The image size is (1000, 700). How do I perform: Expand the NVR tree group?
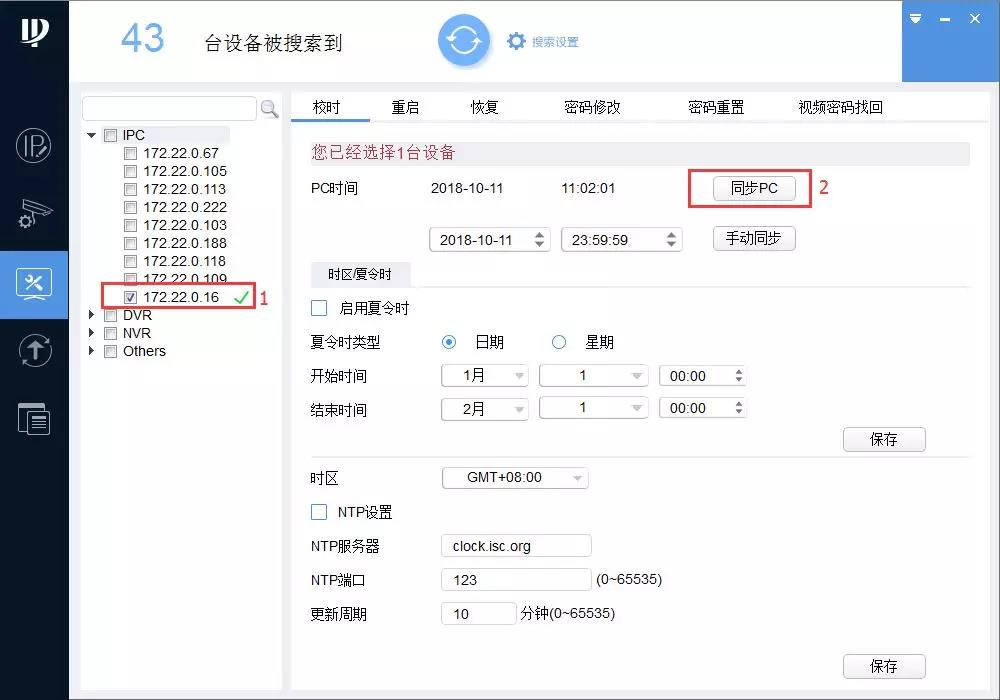pyautogui.click(x=91, y=333)
